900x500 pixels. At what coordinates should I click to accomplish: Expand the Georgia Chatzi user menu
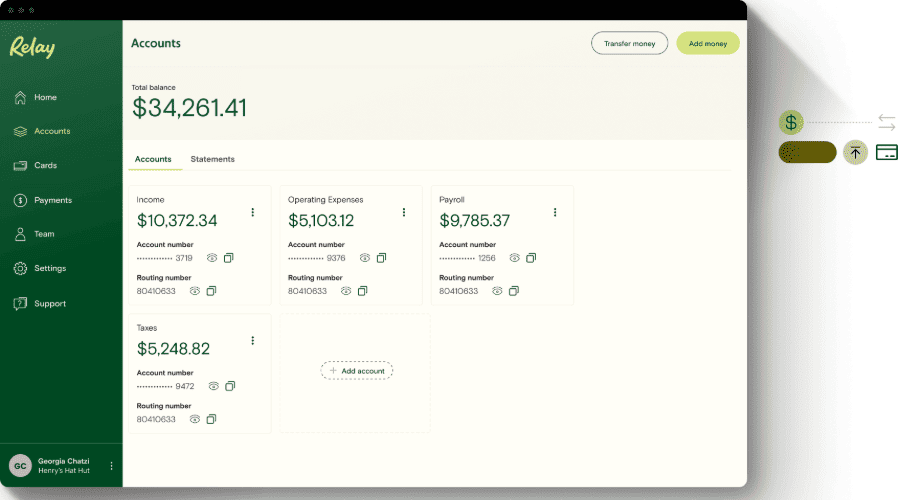[111, 465]
